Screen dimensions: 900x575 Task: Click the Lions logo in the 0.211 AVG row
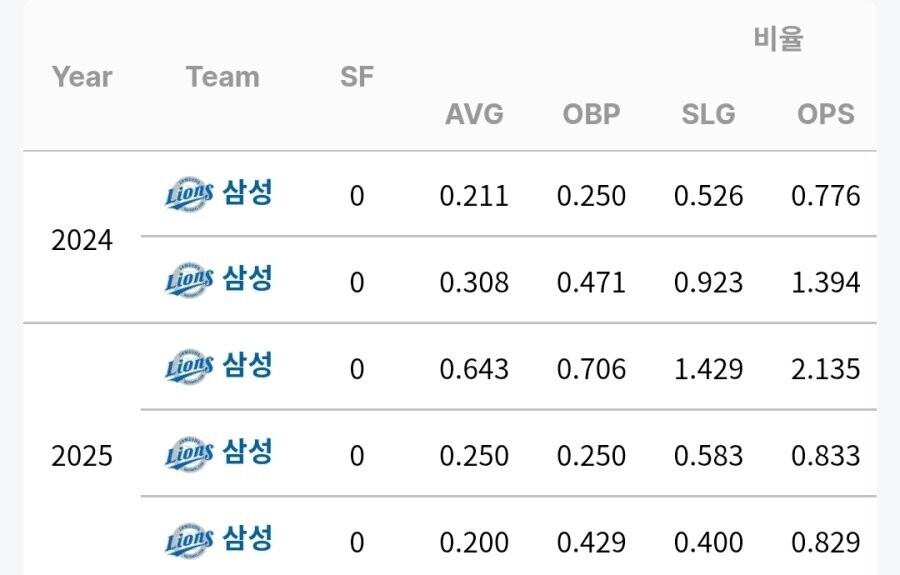[x=189, y=195]
